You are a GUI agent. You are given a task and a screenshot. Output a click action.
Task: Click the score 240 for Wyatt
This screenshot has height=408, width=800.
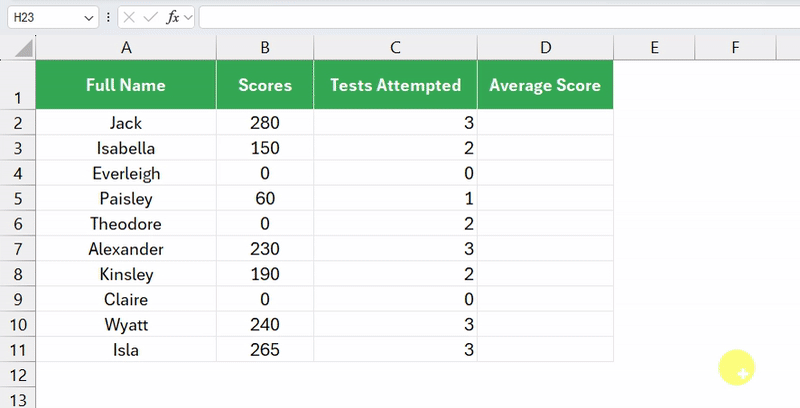(265, 324)
